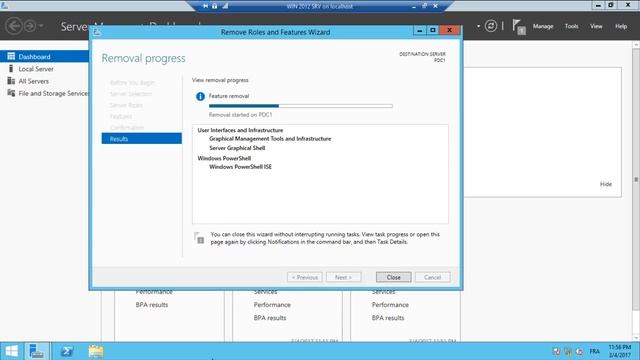
Task: Maximize the Remove Roles and Features Wizard
Action: (433, 30)
